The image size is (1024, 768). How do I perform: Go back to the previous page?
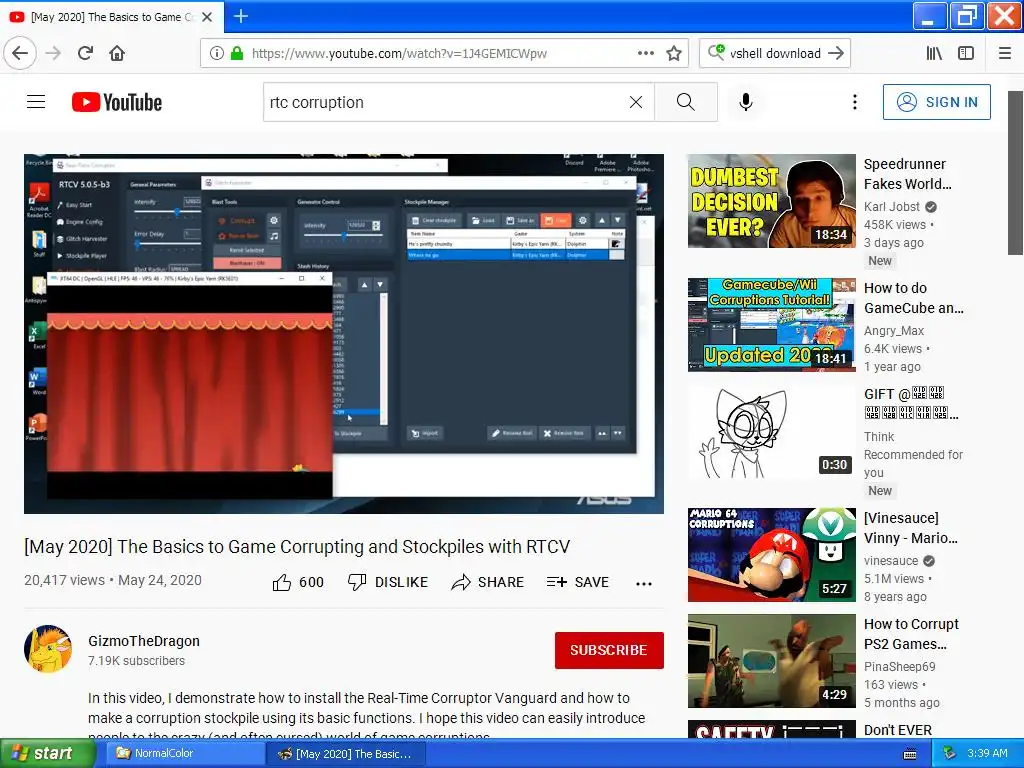coord(20,53)
